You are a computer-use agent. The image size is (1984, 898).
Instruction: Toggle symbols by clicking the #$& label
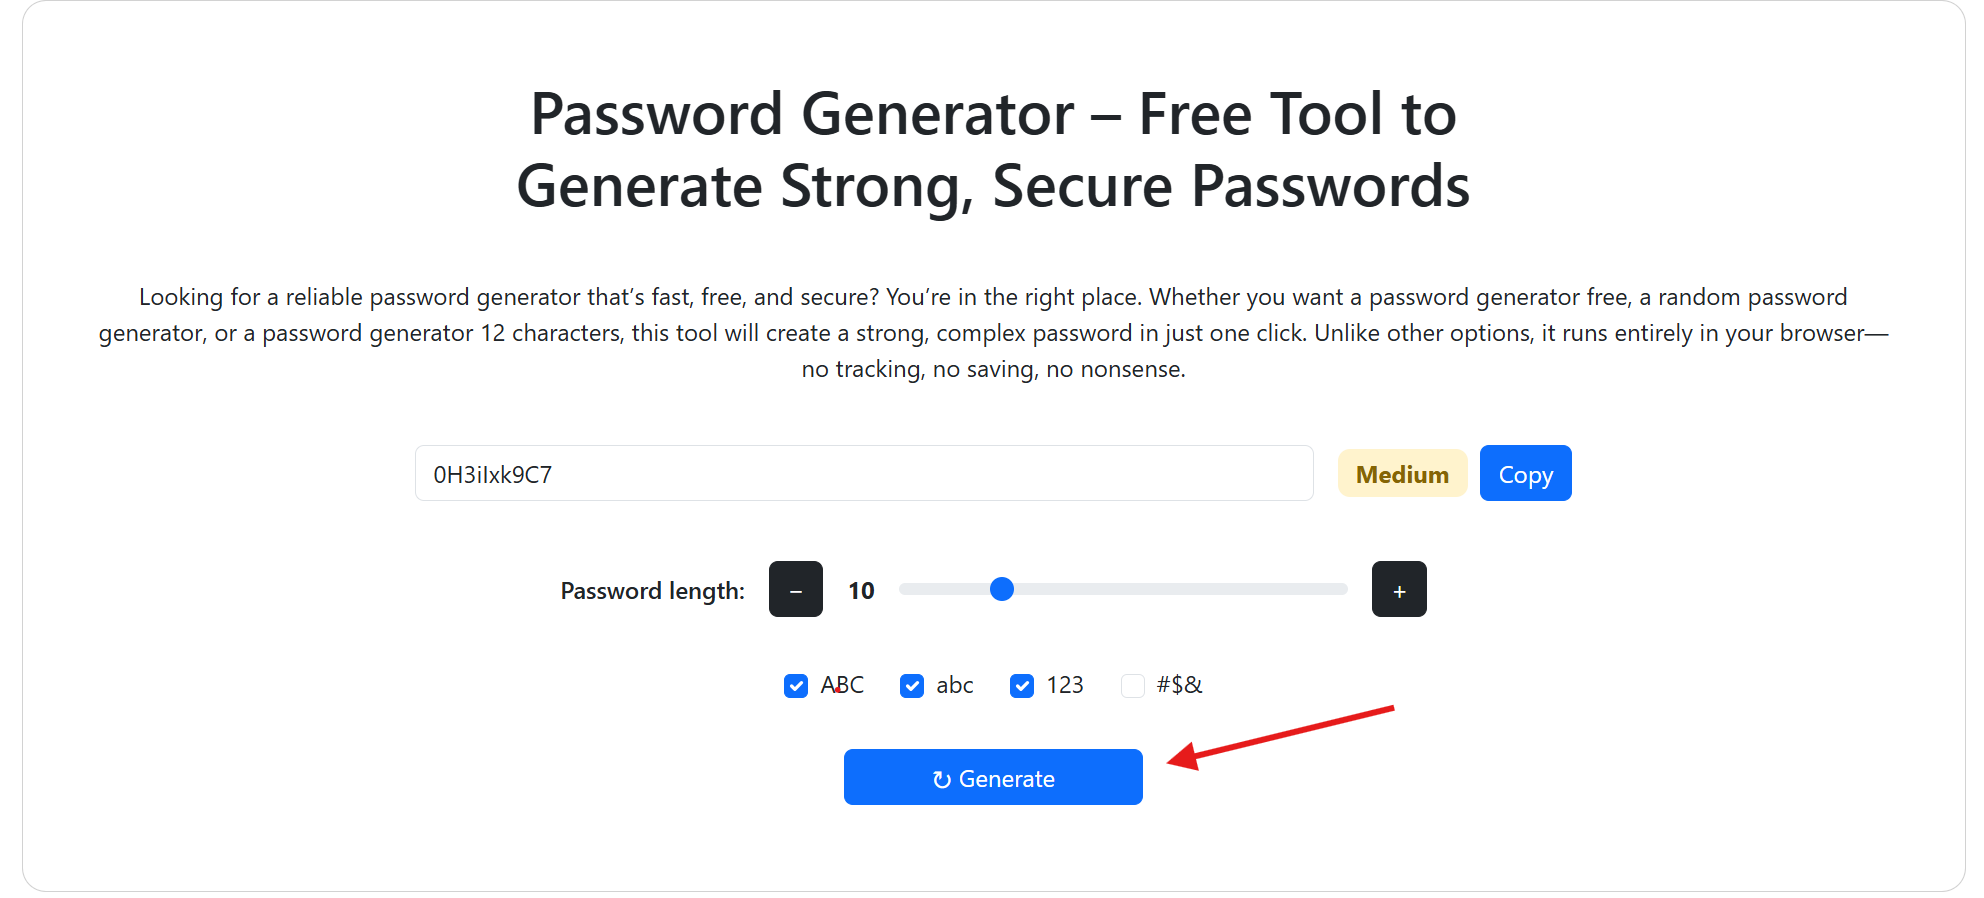[x=1178, y=685]
